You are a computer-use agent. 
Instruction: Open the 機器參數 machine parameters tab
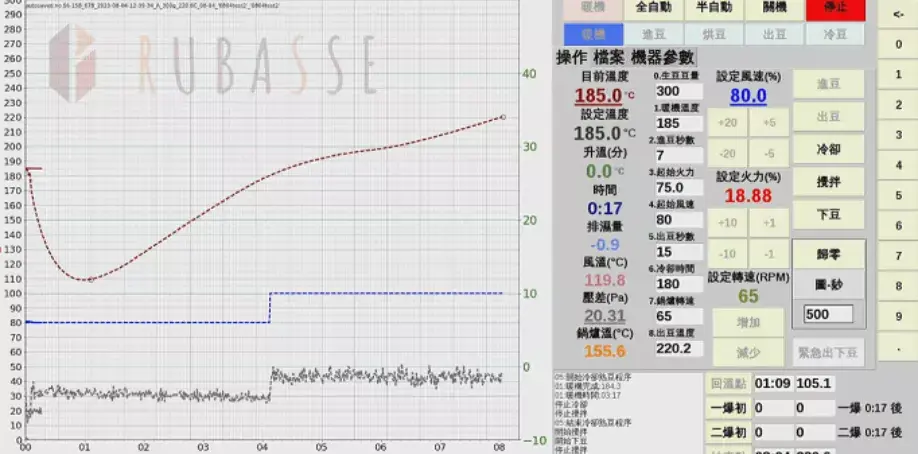(x=662, y=57)
